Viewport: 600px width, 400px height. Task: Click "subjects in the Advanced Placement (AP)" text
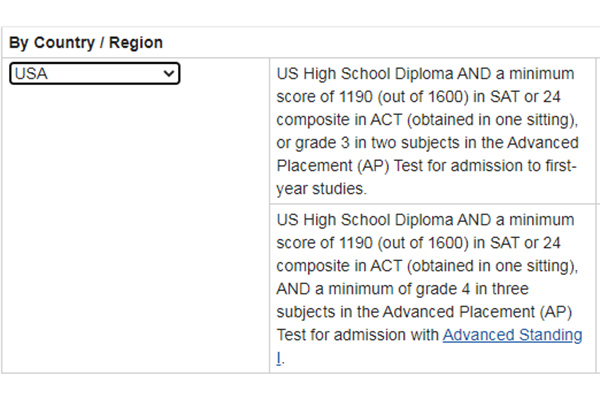click(x=424, y=312)
